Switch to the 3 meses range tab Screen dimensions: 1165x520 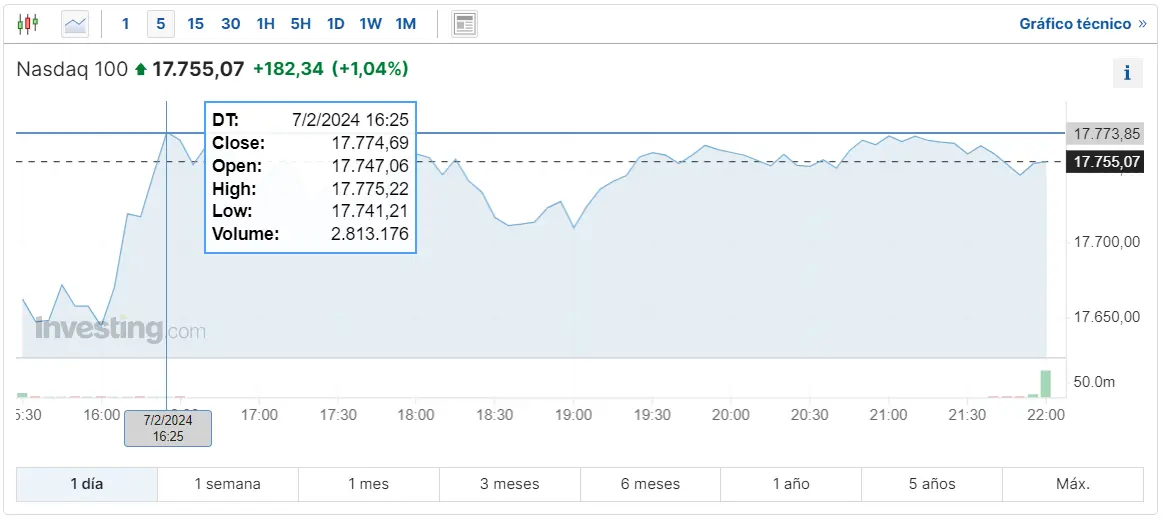tap(510, 484)
